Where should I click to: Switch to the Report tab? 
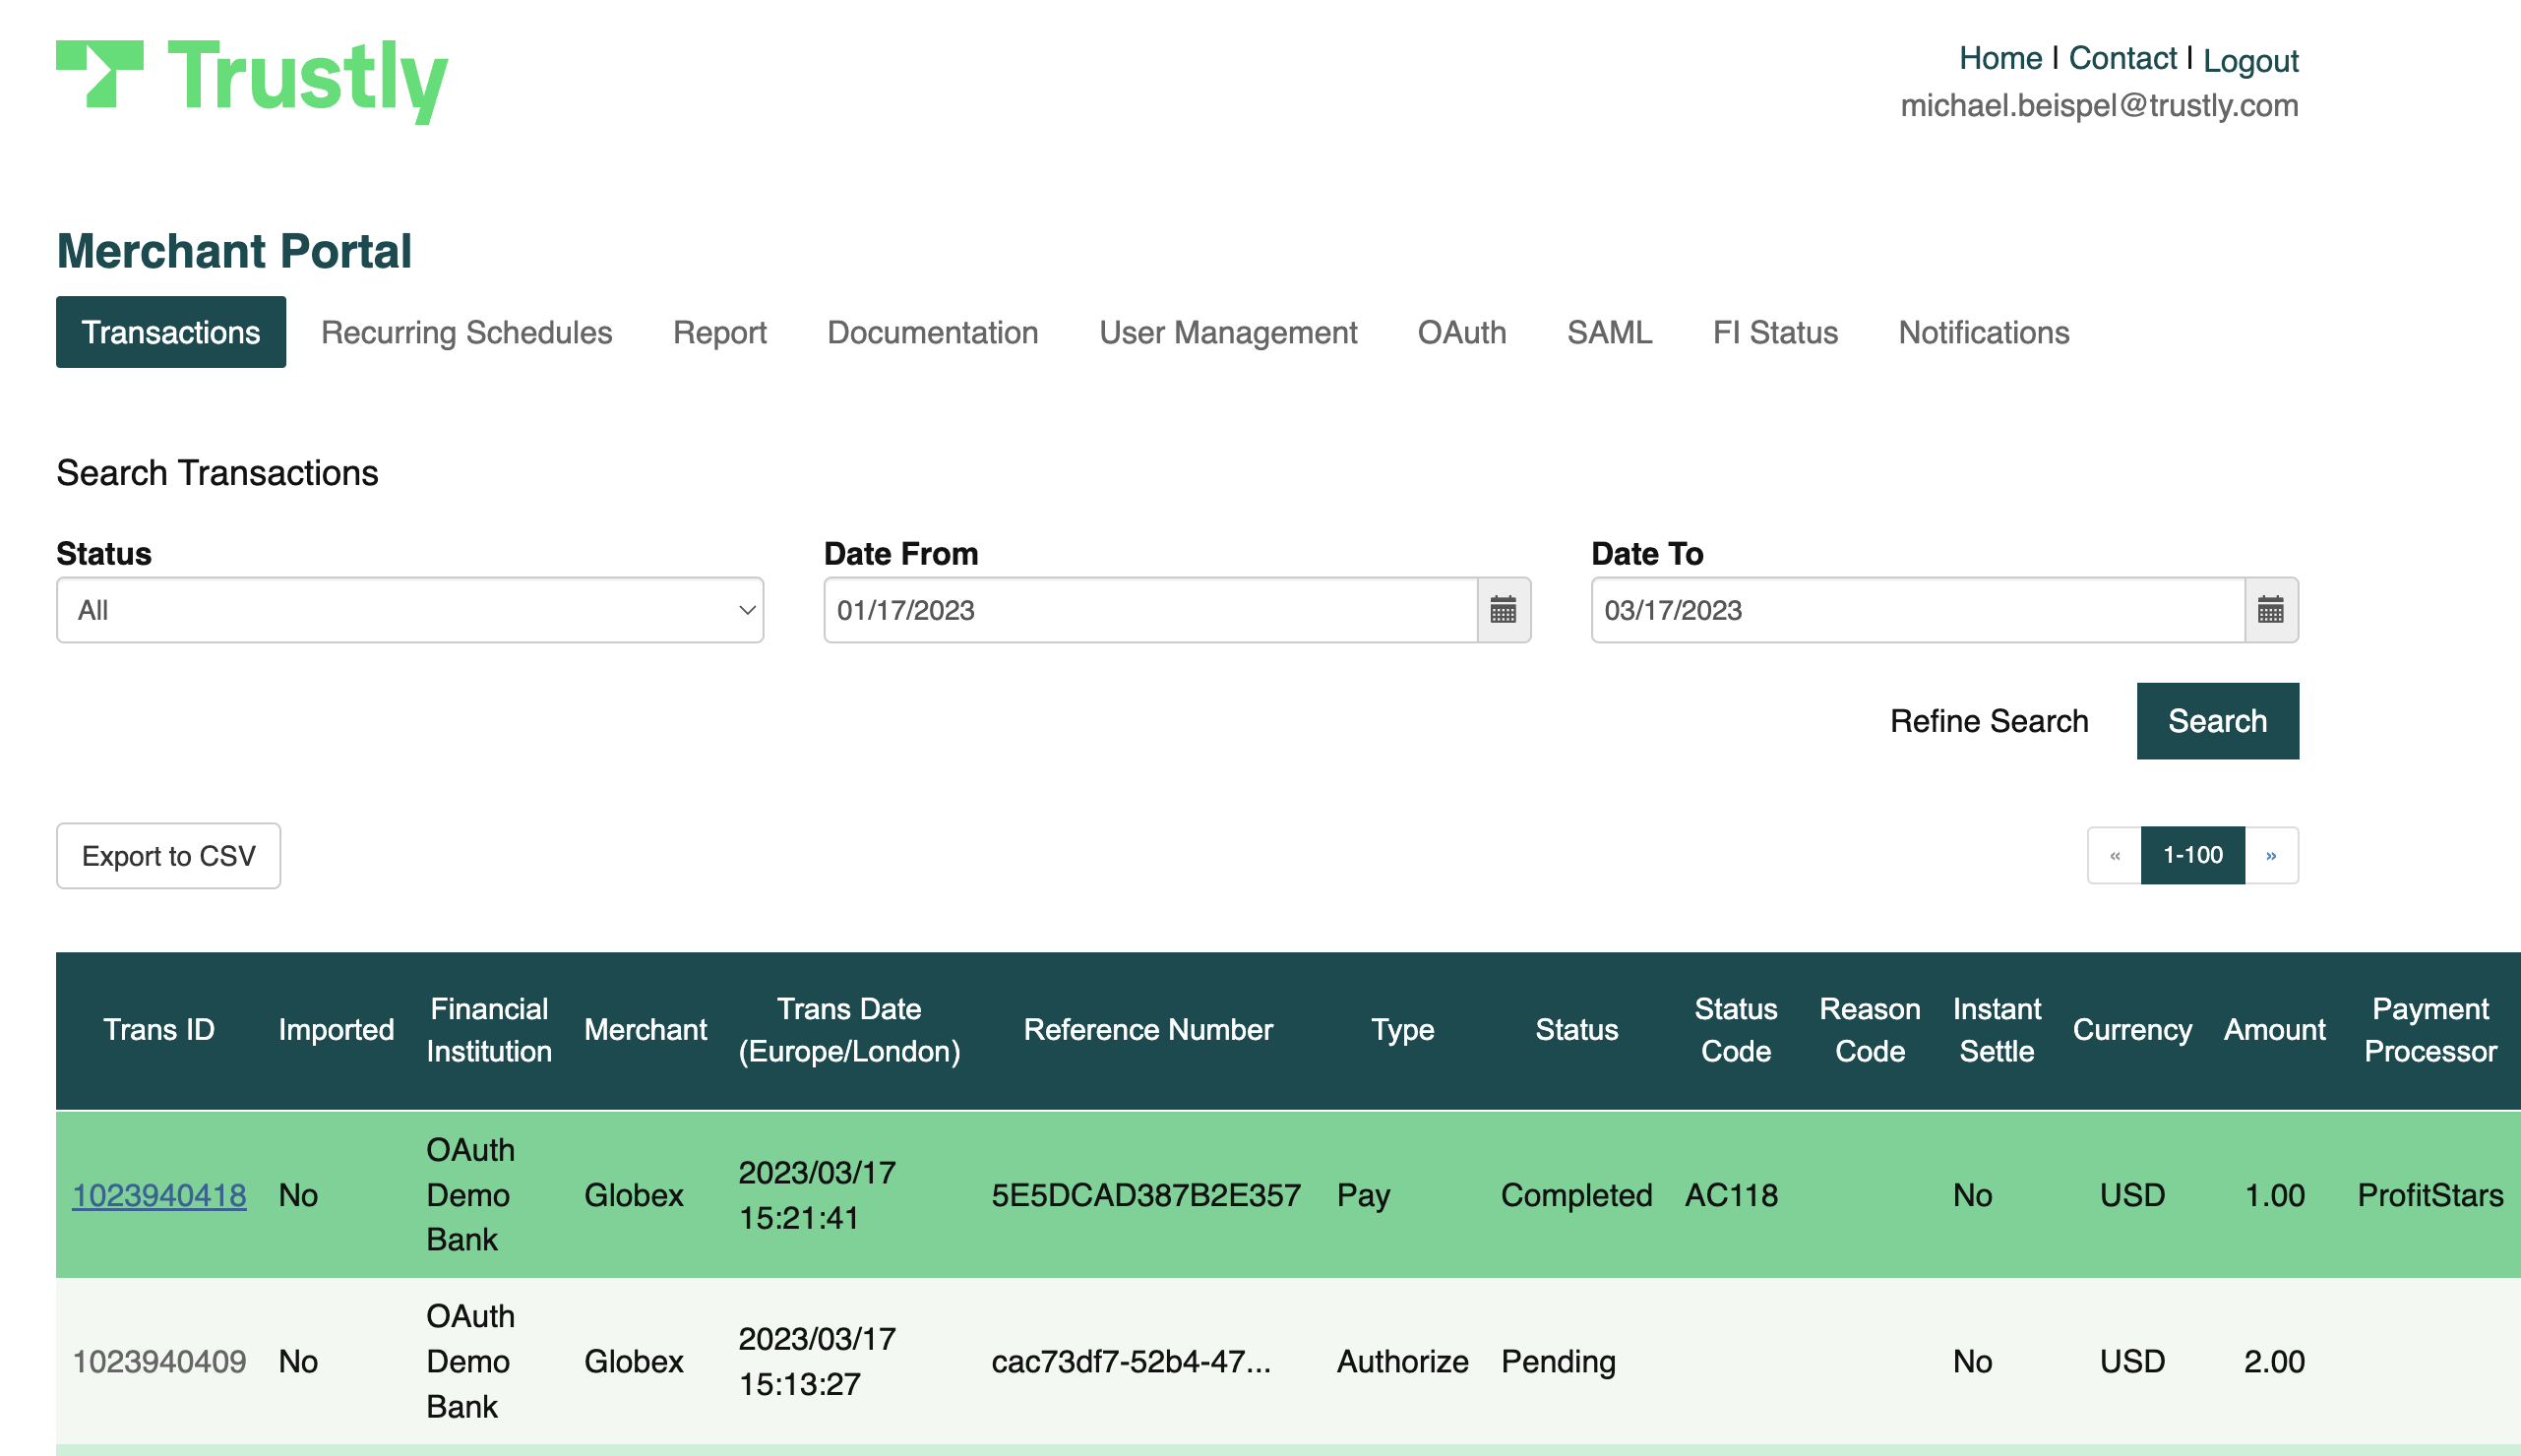coord(719,332)
